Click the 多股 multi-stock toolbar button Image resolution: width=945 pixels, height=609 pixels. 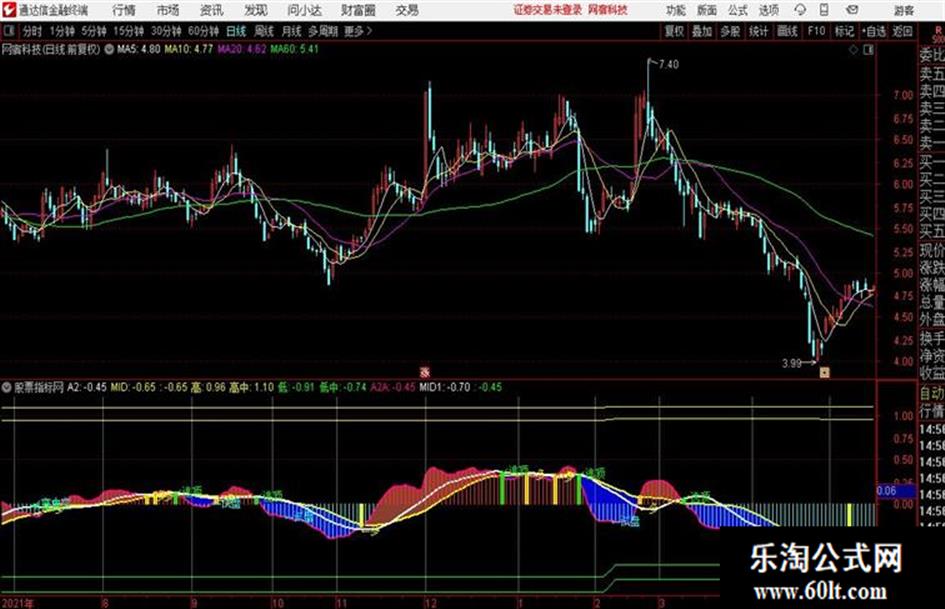[x=730, y=31]
